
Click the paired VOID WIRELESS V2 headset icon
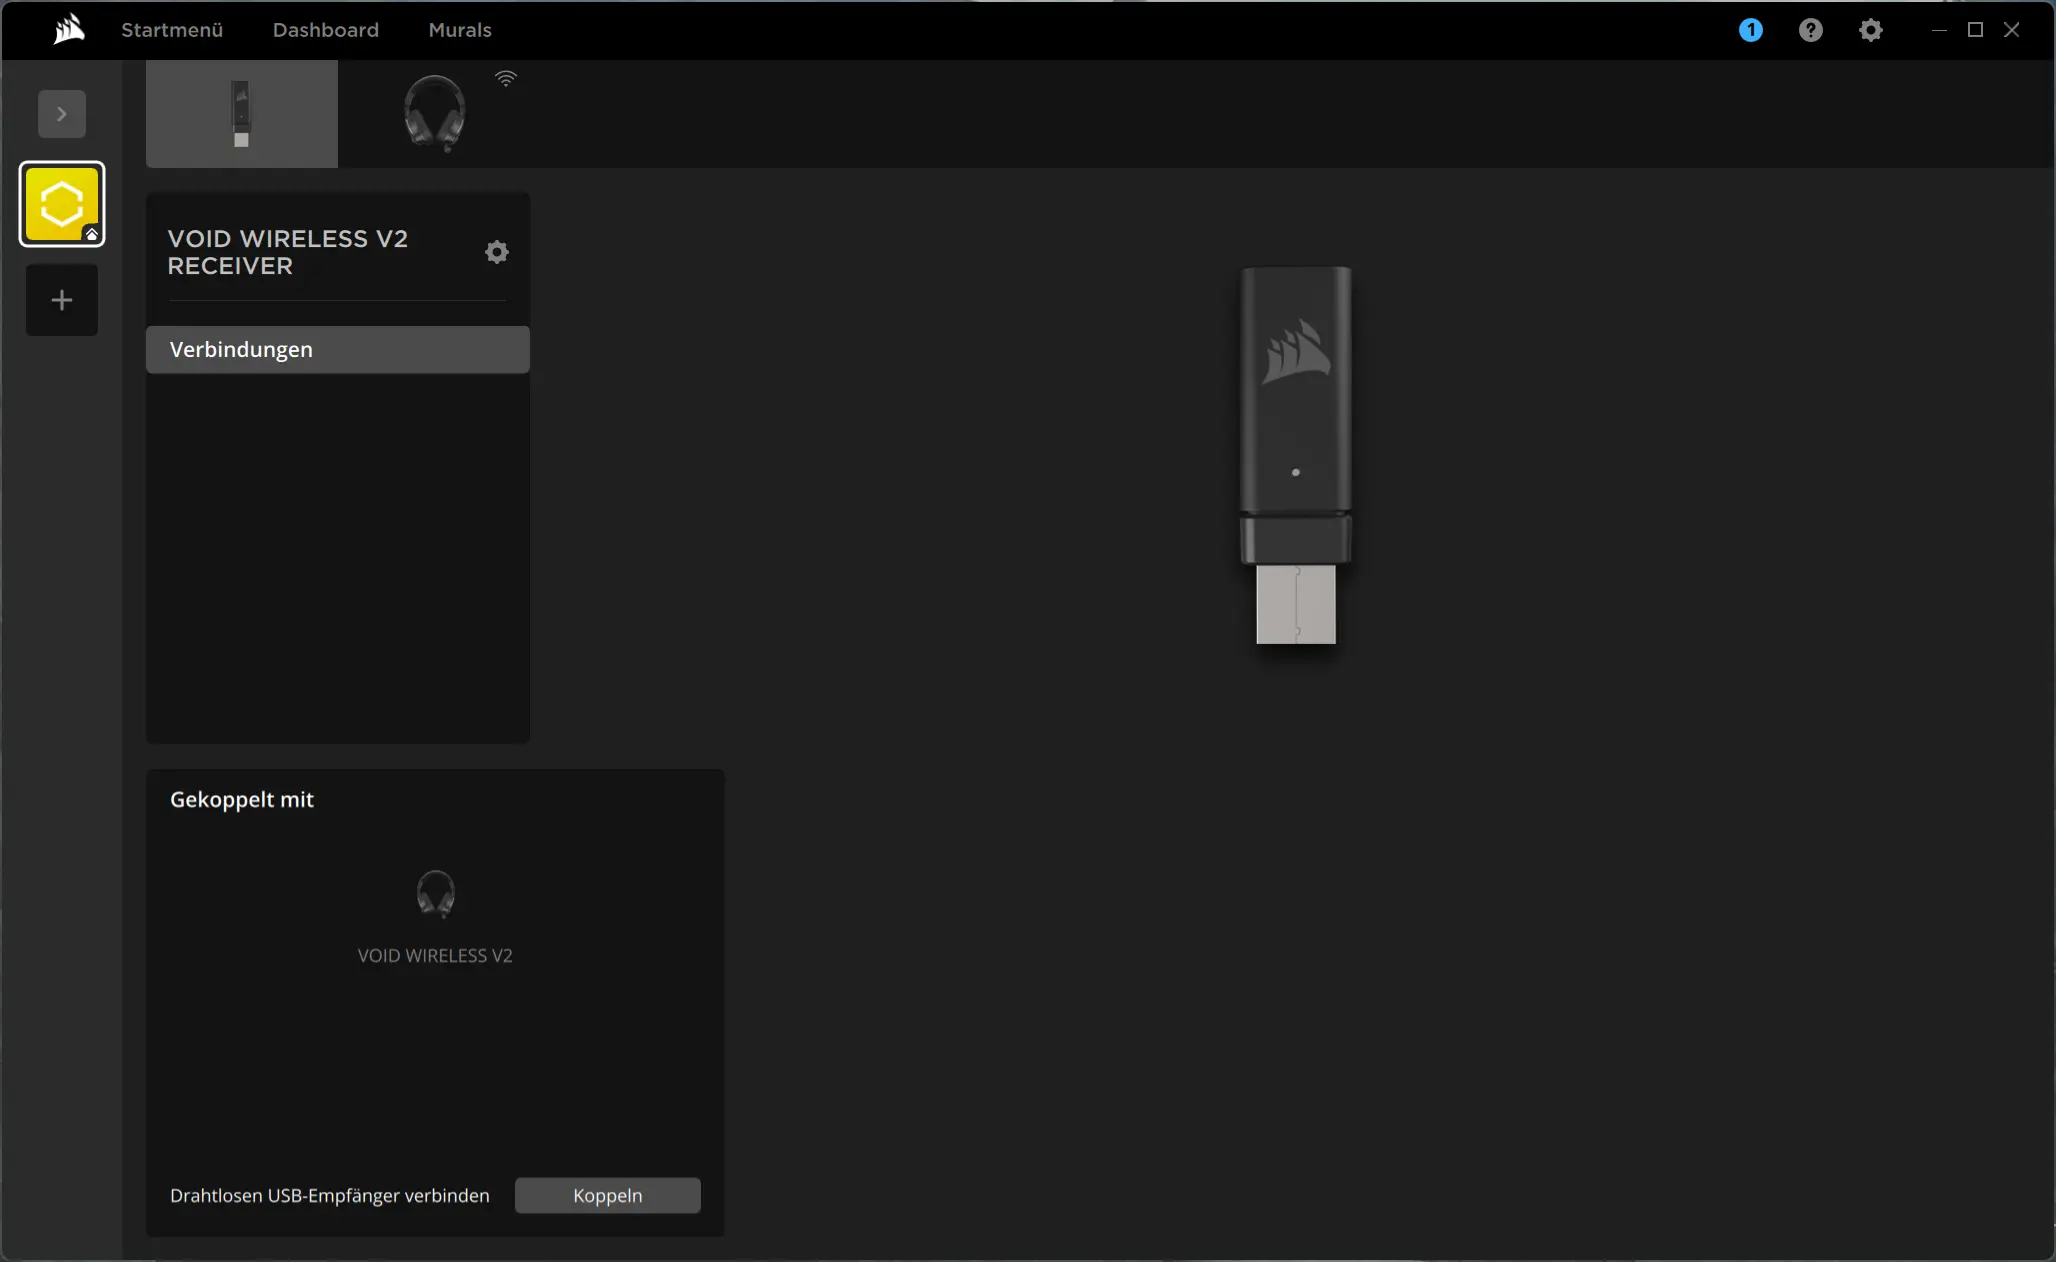(x=435, y=894)
